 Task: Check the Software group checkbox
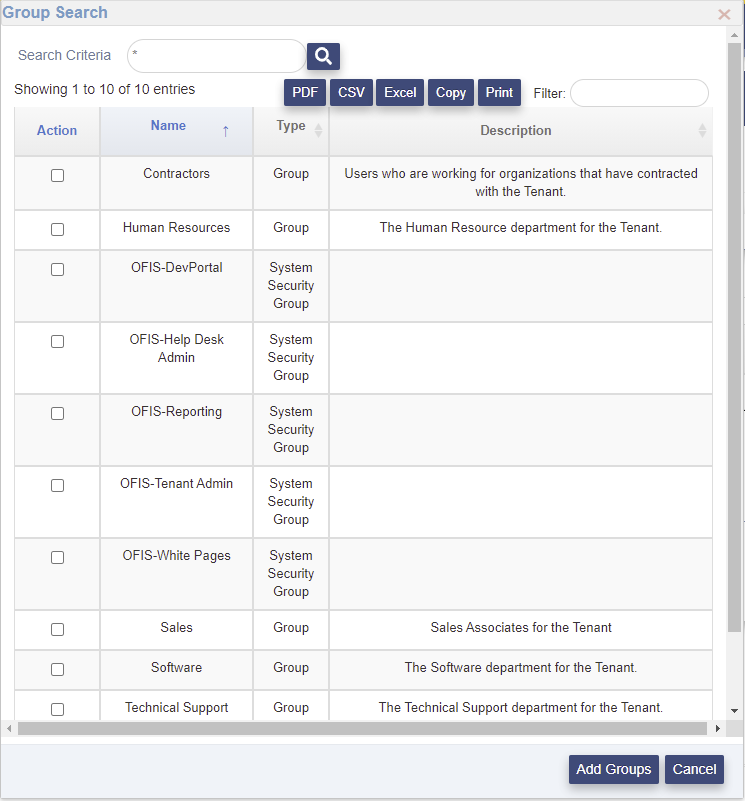coord(57,669)
